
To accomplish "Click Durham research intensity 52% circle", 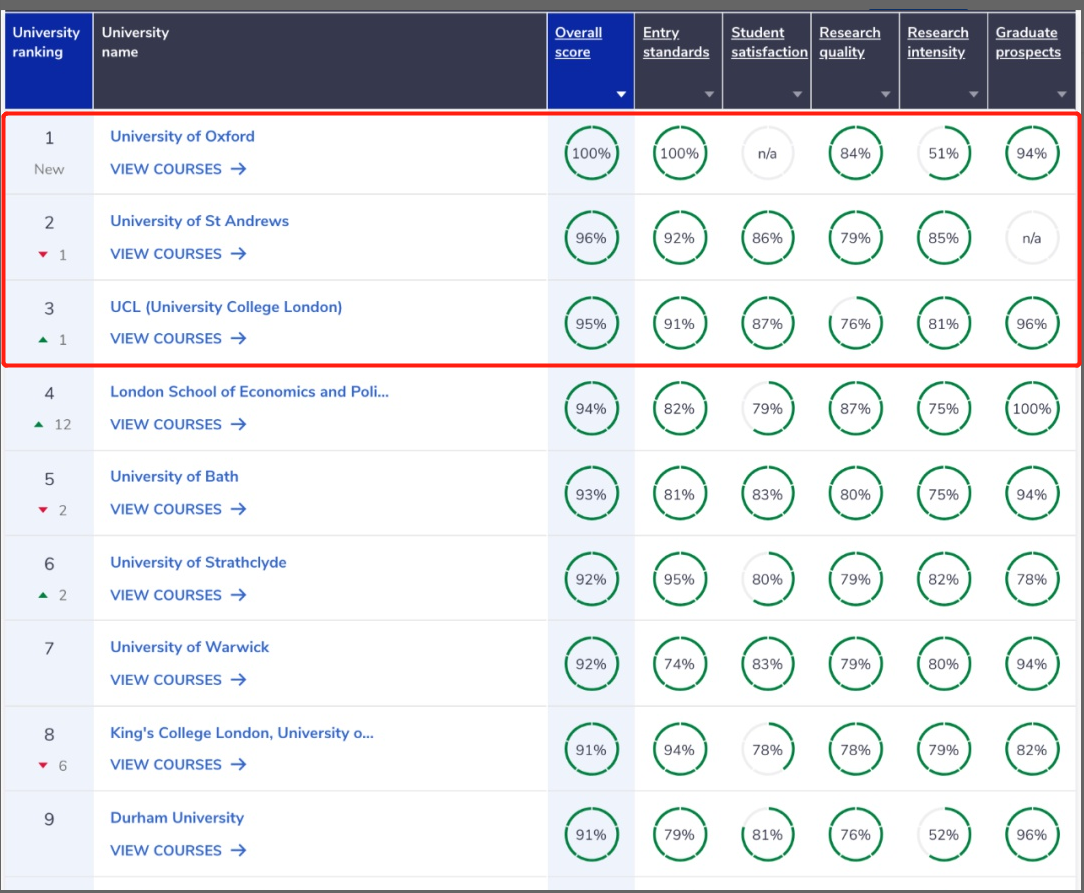I will (x=944, y=834).
